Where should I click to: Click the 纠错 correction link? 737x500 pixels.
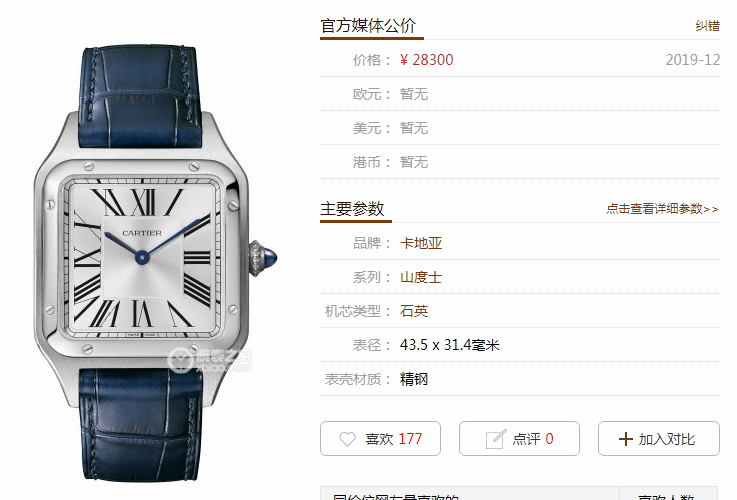pyautogui.click(x=707, y=25)
